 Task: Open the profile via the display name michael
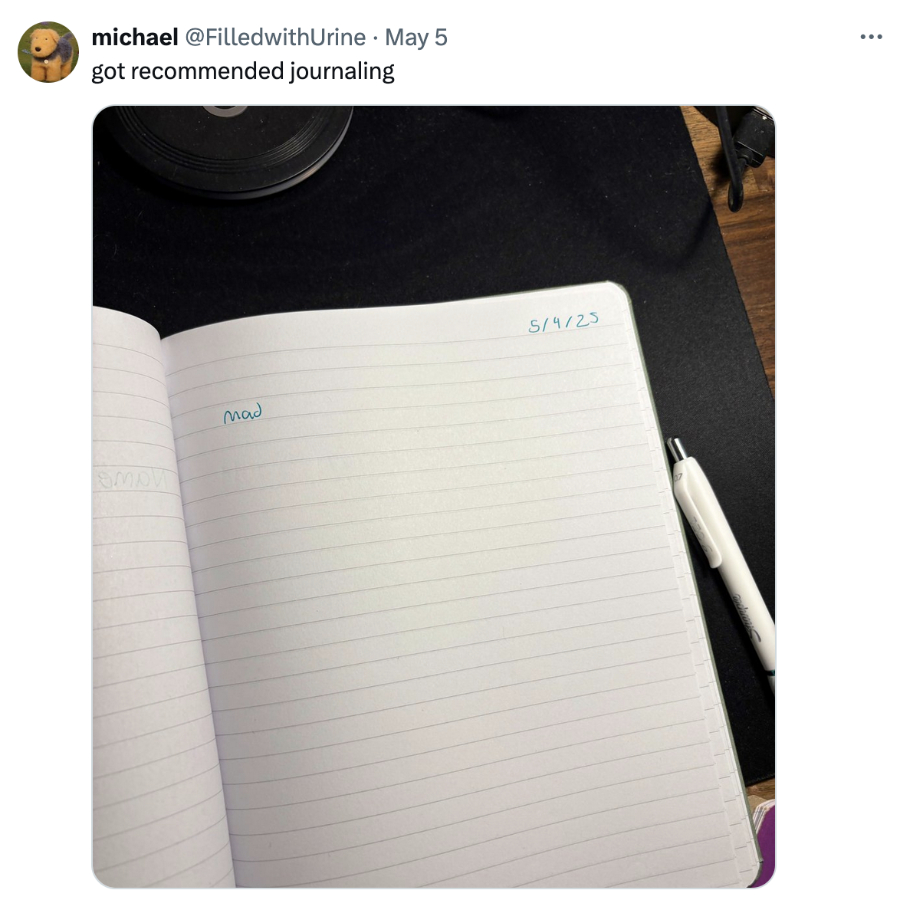point(135,37)
